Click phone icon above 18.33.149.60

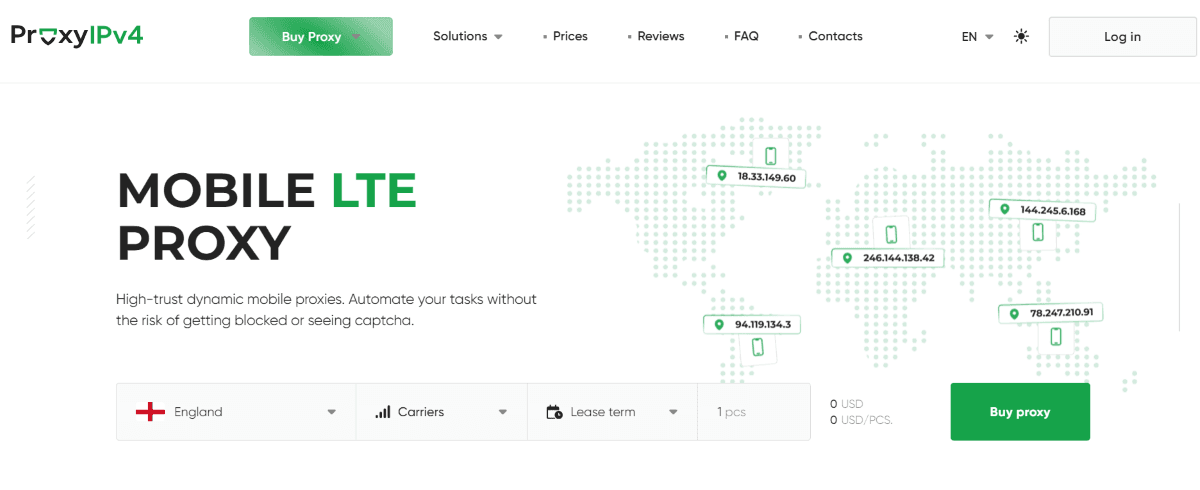coord(770,156)
